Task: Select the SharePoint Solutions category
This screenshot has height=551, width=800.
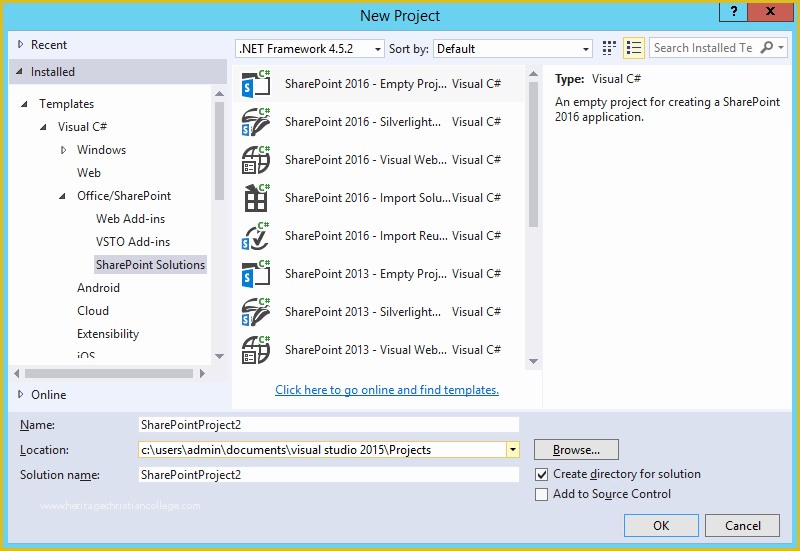Action: click(x=151, y=265)
